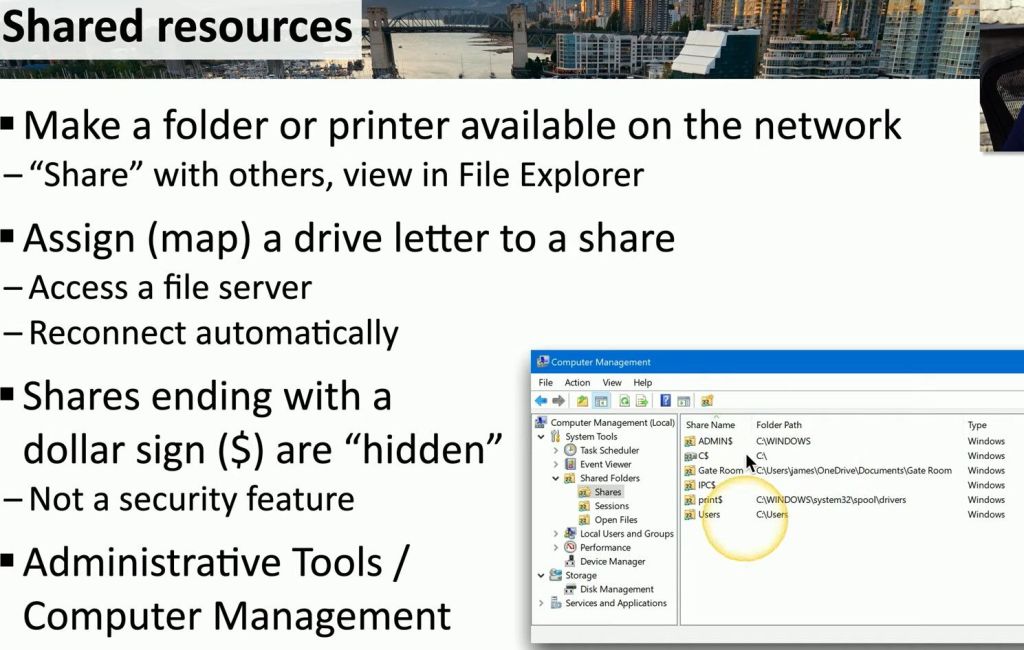Viewport: 1024px width, 650px height.
Task: Expand Local Users and Groups node
Action: click(556, 534)
